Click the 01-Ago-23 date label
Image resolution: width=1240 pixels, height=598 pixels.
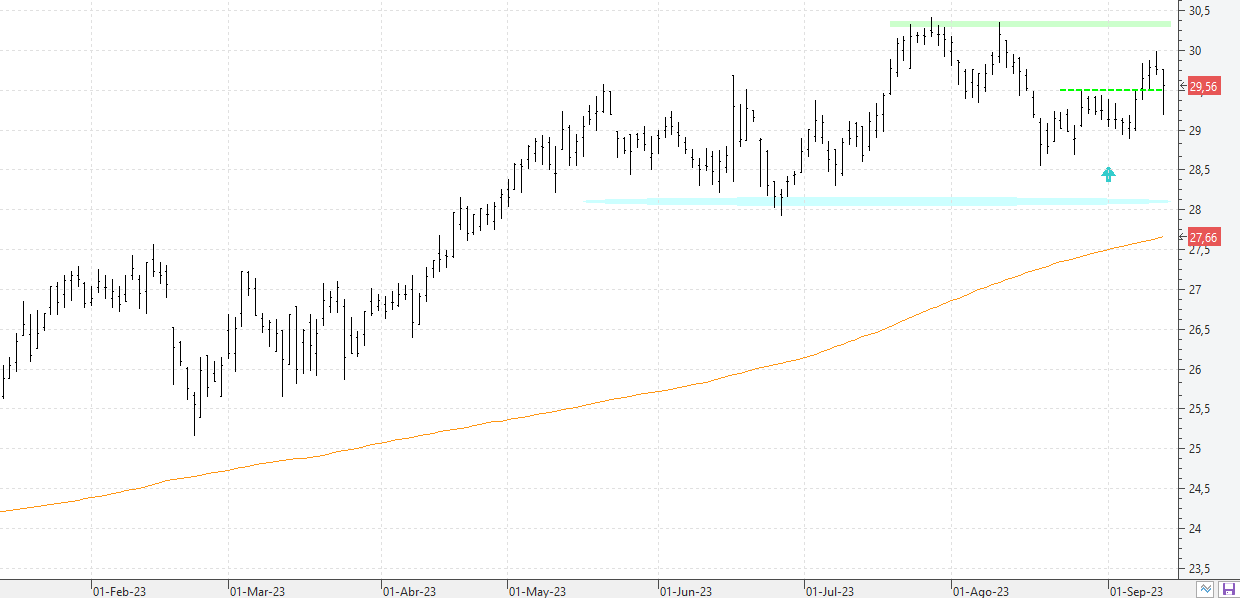tap(981, 591)
